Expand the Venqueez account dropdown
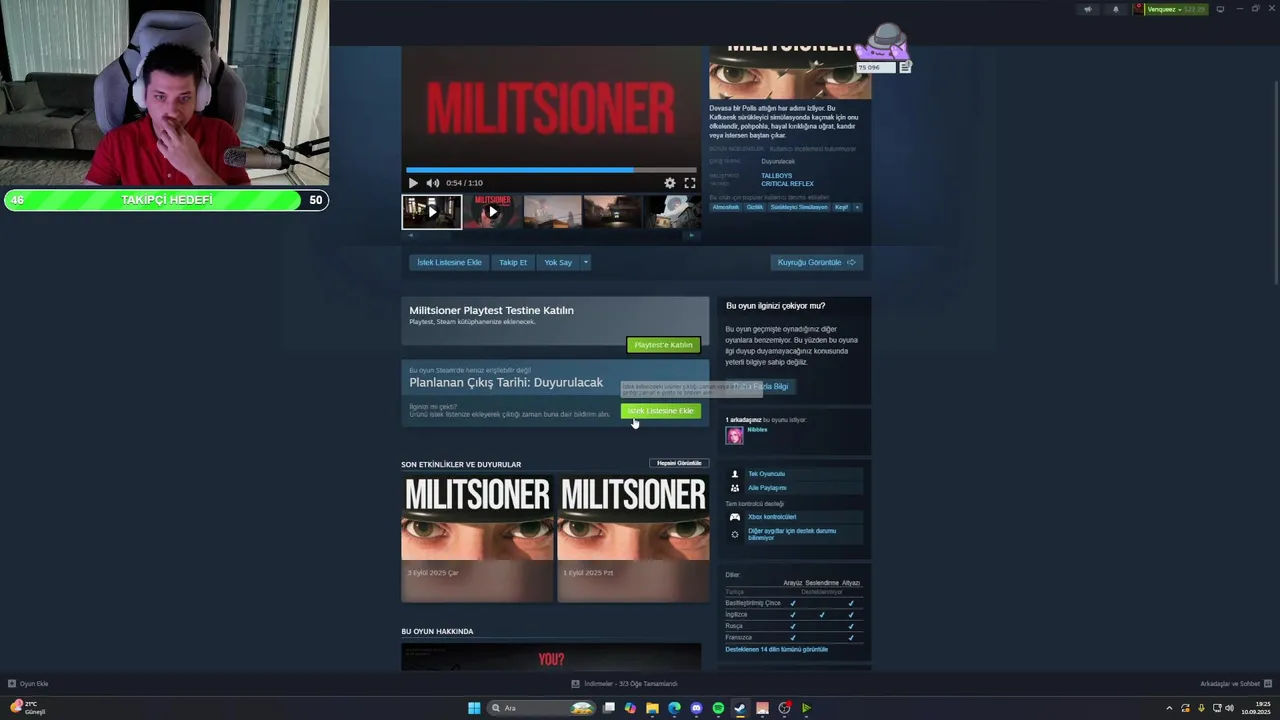 pos(1172,9)
